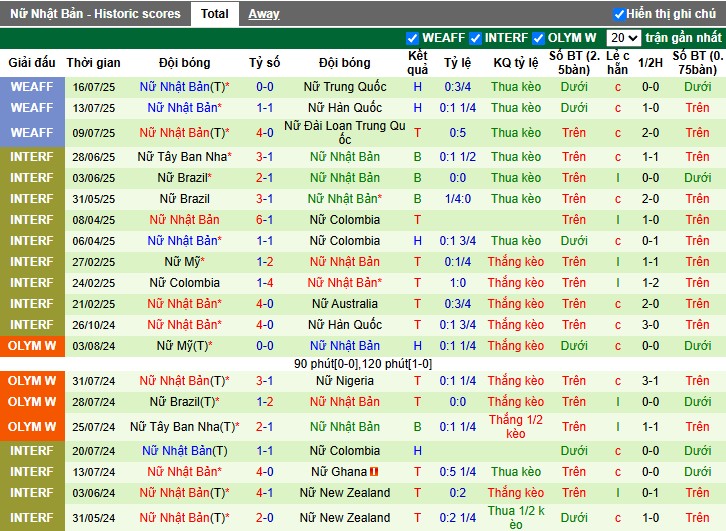Open the 6-1 score against Nữ Colombia
This screenshot has height=531, width=726.
click(x=264, y=220)
